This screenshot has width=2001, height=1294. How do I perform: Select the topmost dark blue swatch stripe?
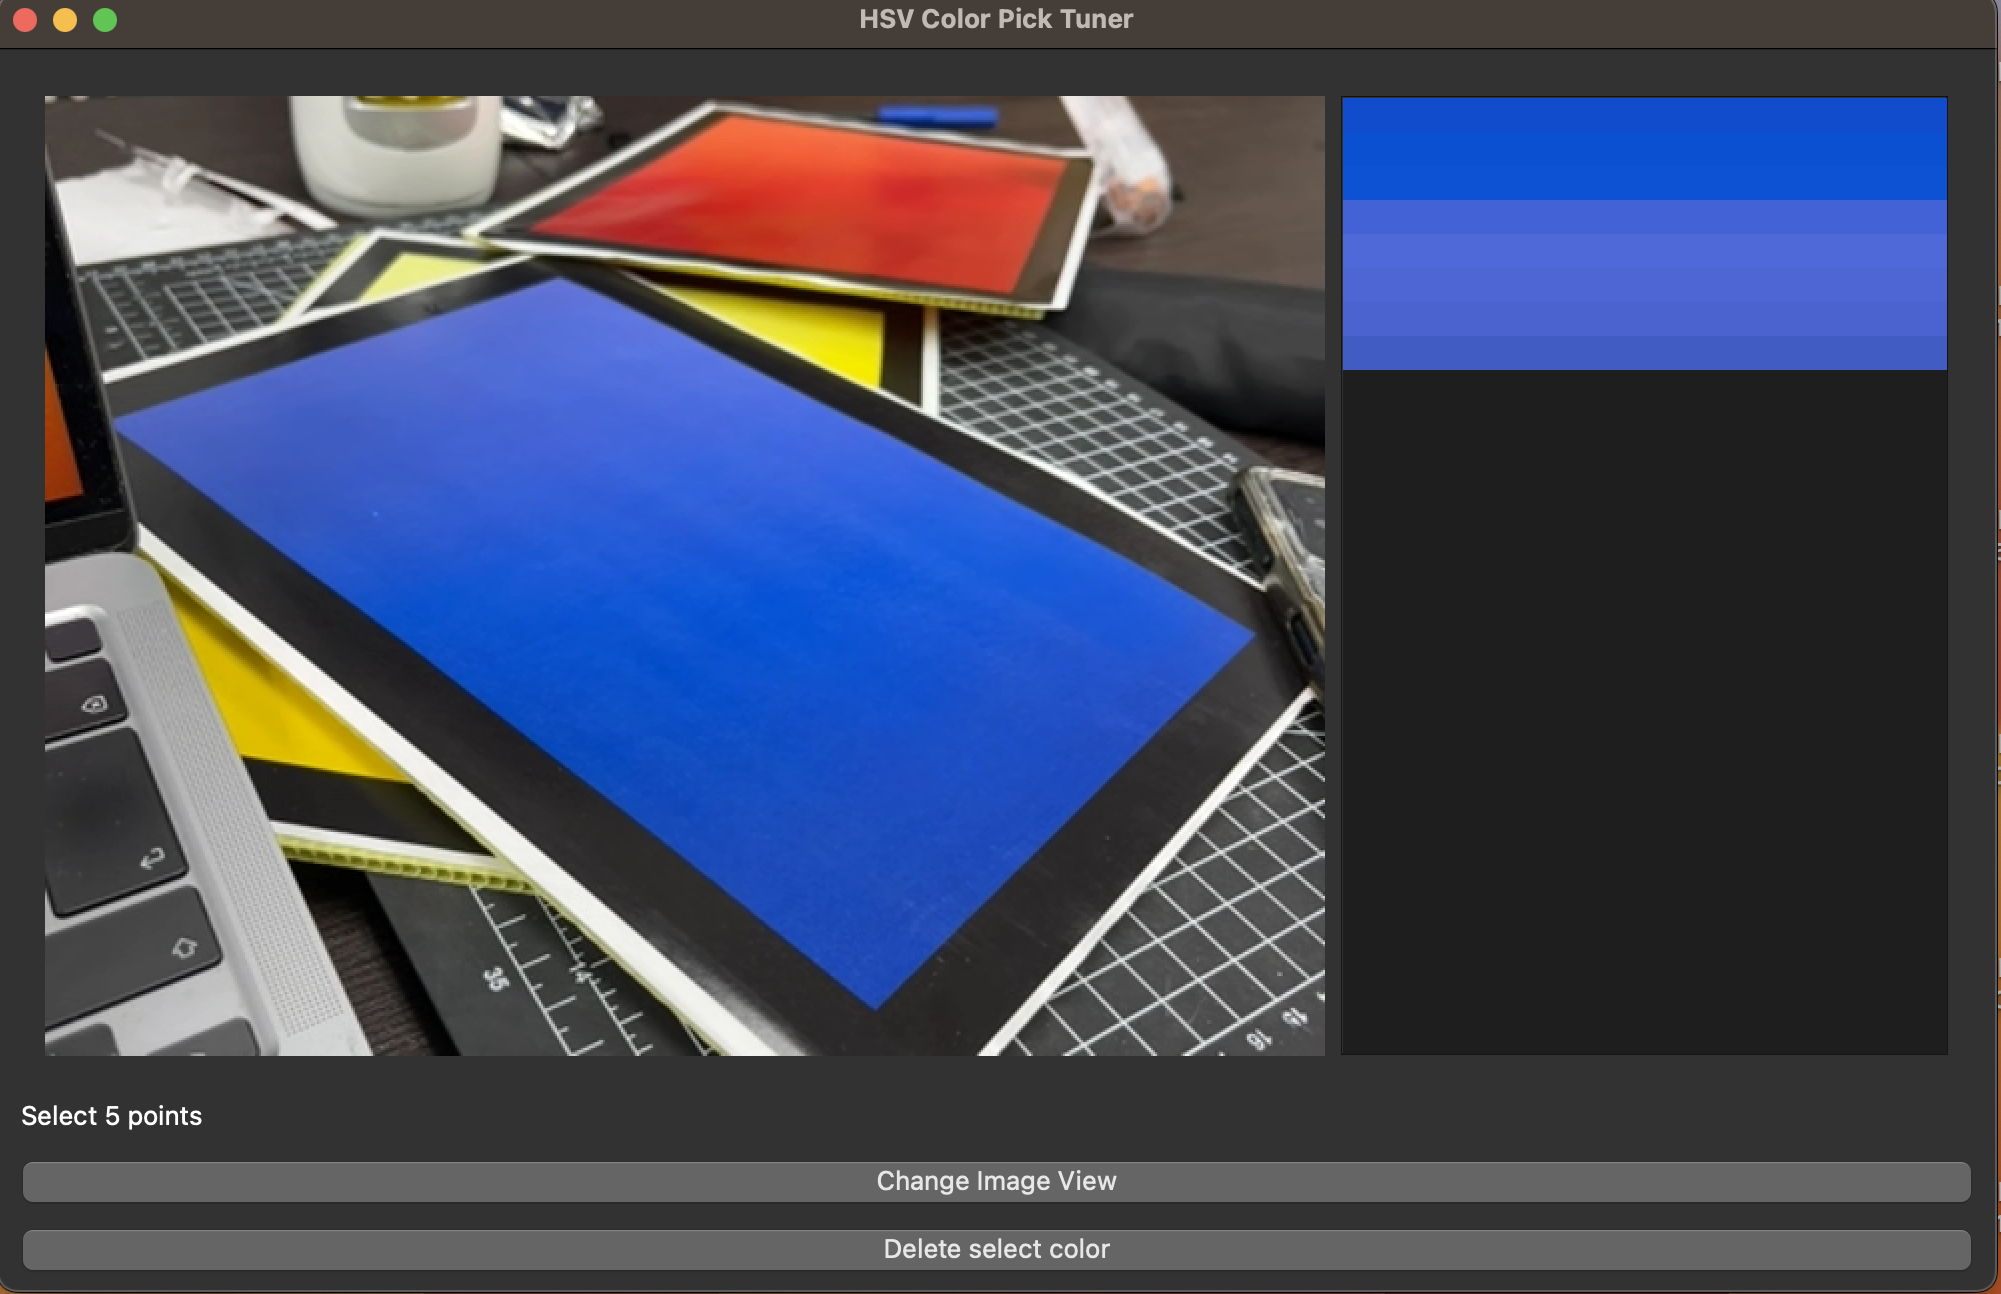tap(1644, 114)
